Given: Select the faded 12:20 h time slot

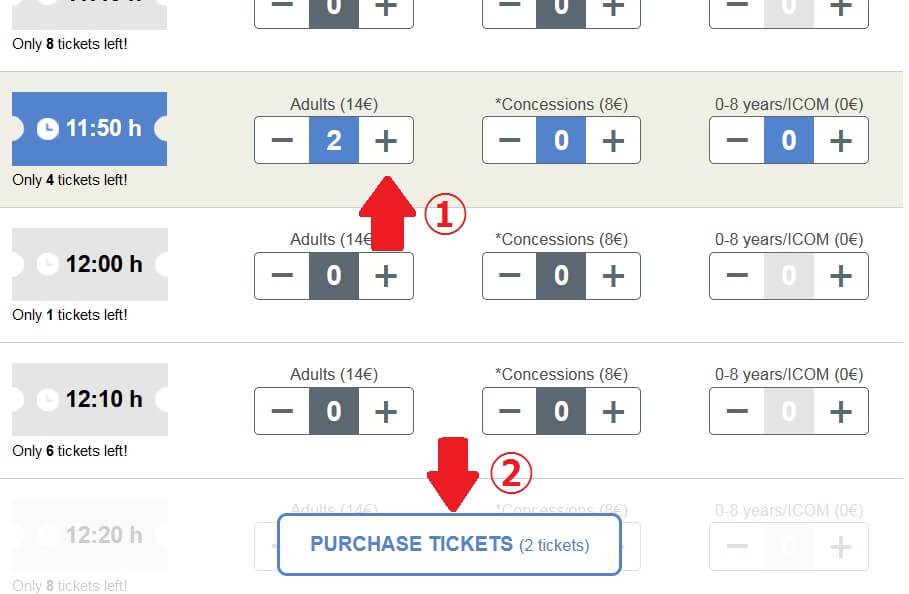Looking at the screenshot, I should click(x=89, y=535).
